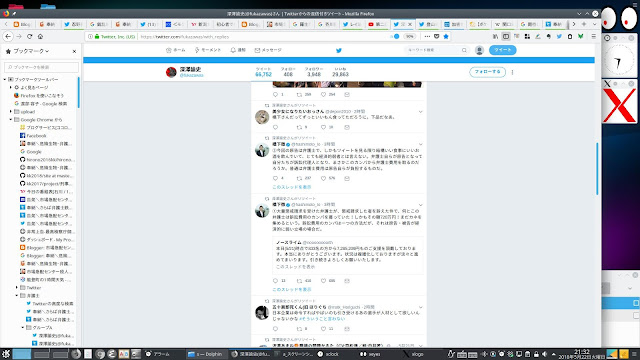The height and width of the screenshot is (360, 640).
Task: Open new tab with plus button
Action: 584,24
